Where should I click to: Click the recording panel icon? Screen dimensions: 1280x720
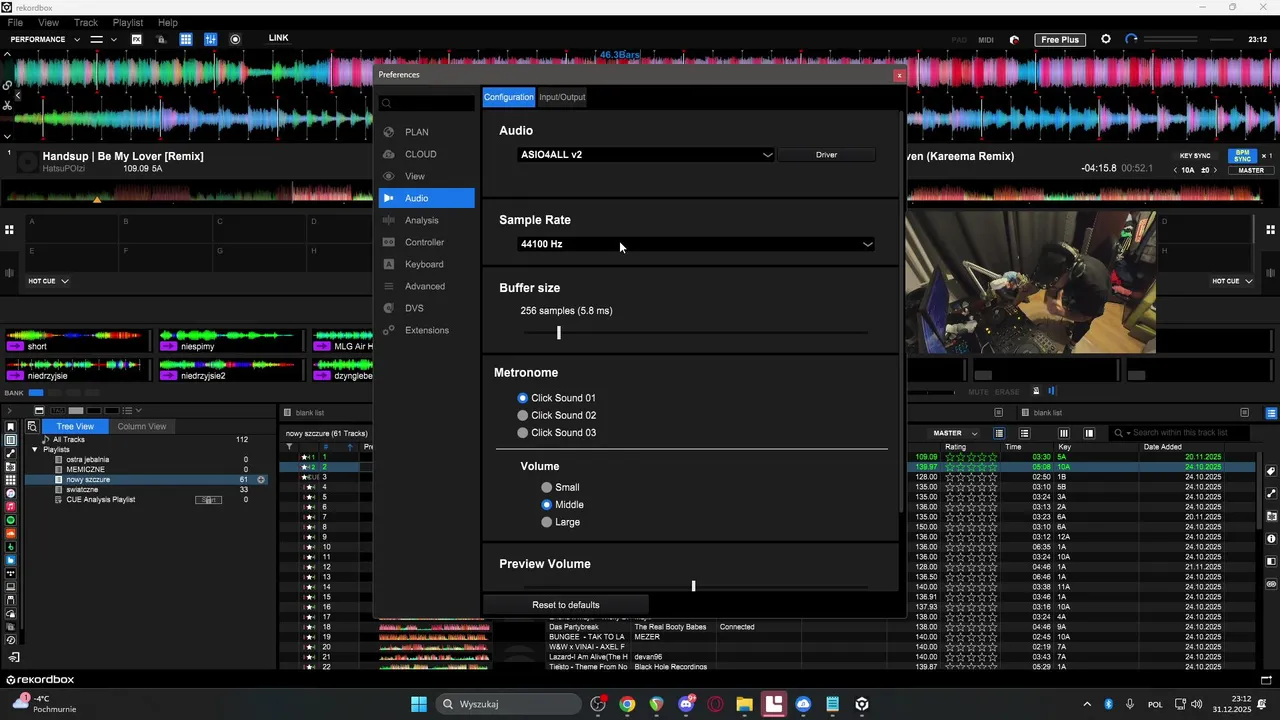[x=235, y=39]
